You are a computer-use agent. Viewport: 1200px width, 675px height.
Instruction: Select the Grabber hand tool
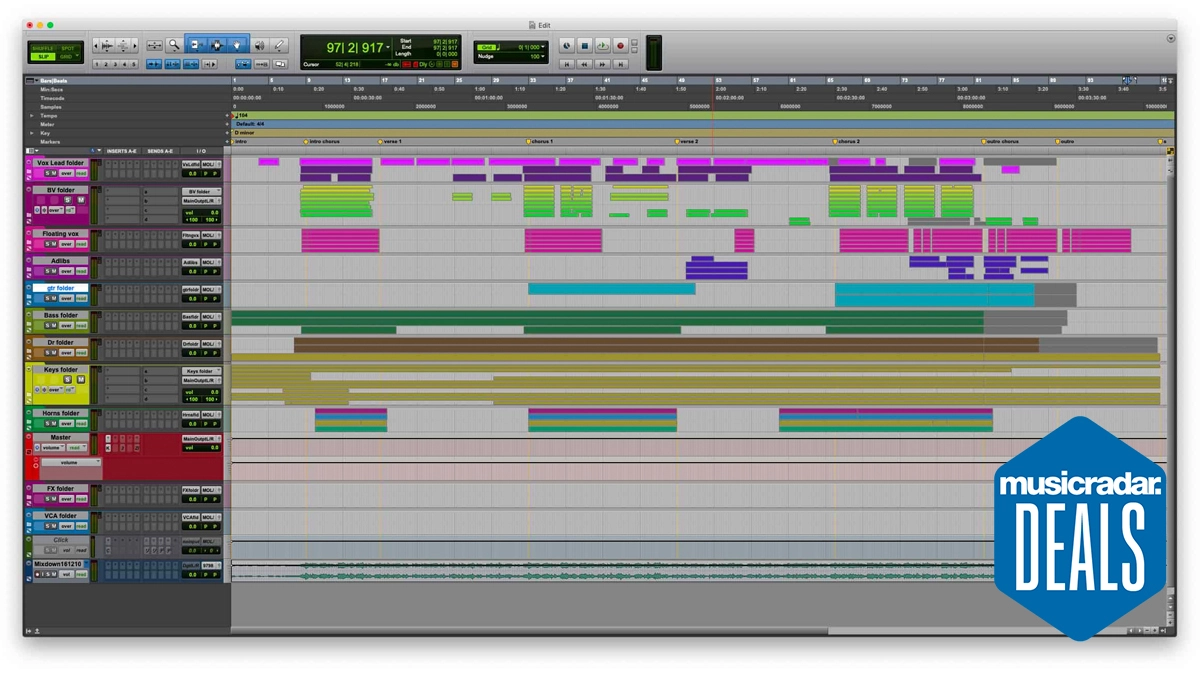pyautogui.click(x=237, y=45)
